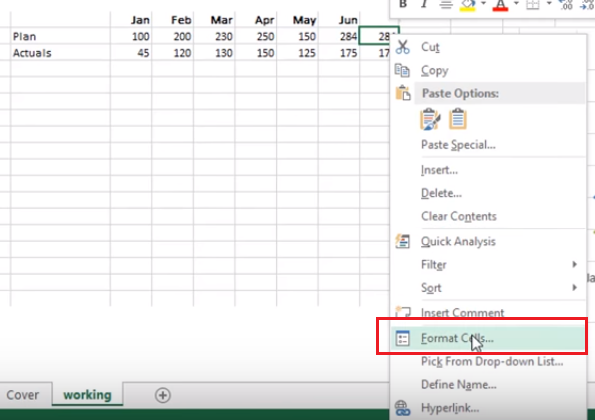The width and height of the screenshot is (595, 420).
Task: Select Delete... in the context menu
Action: (x=488, y=193)
